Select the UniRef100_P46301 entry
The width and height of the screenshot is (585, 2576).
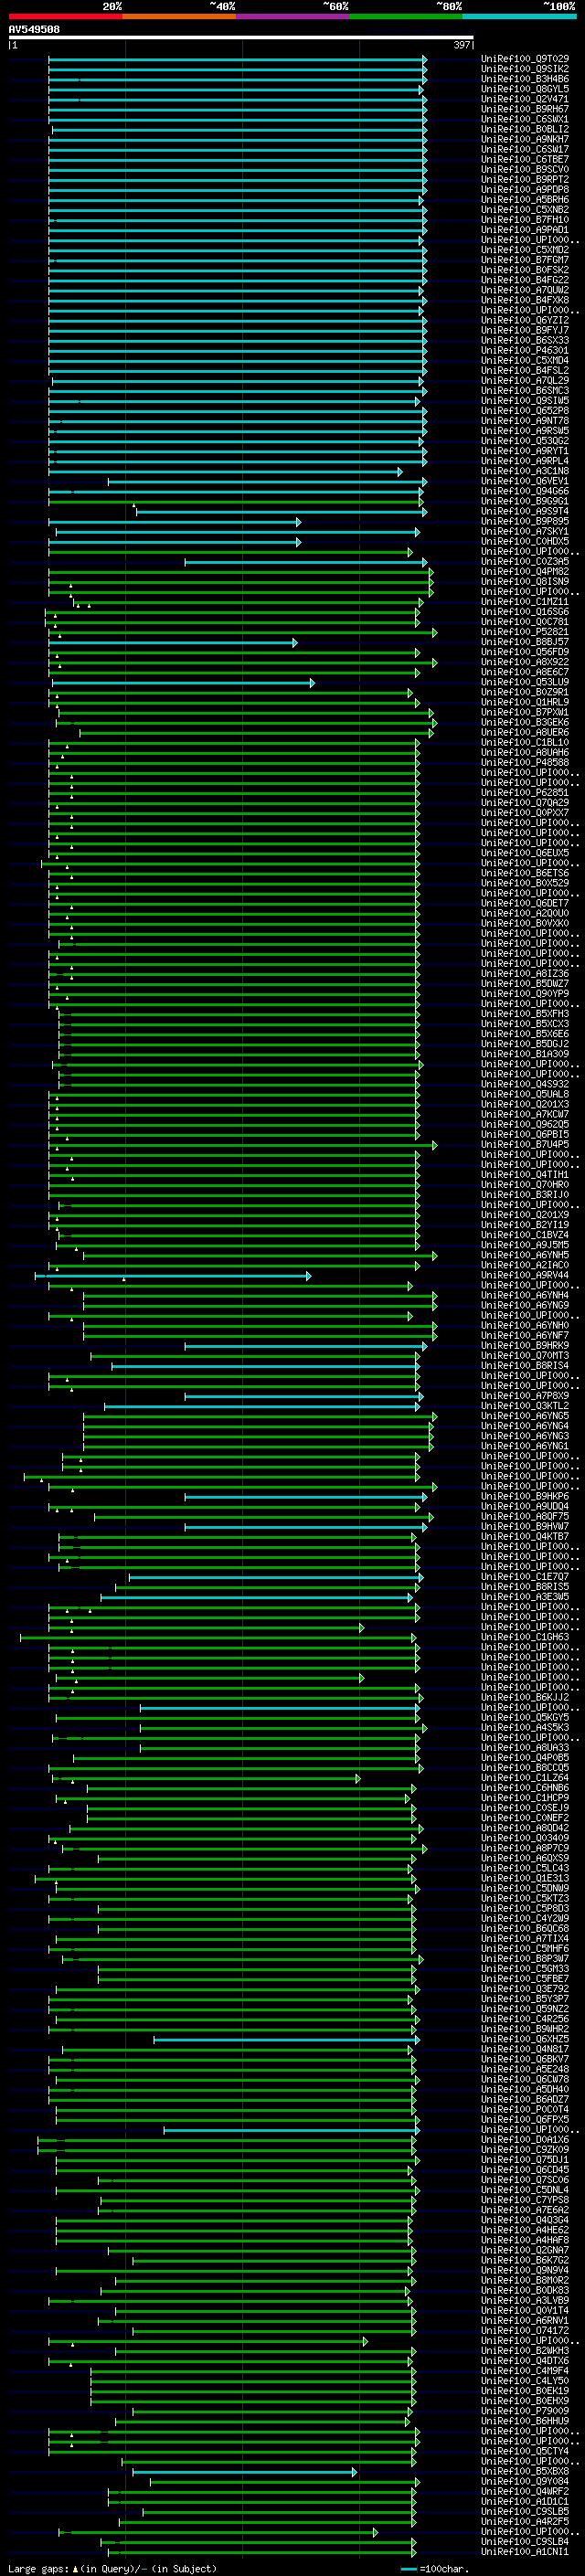[525, 351]
